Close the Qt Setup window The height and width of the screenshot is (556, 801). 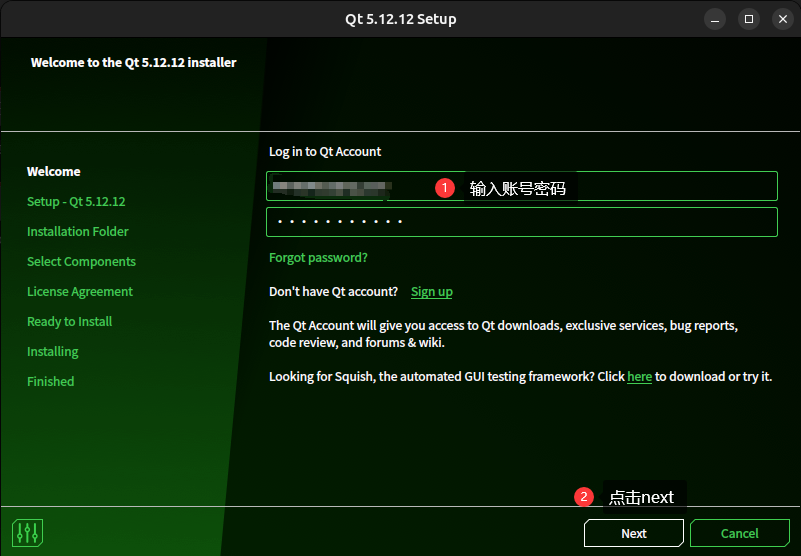tap(783, 19)
